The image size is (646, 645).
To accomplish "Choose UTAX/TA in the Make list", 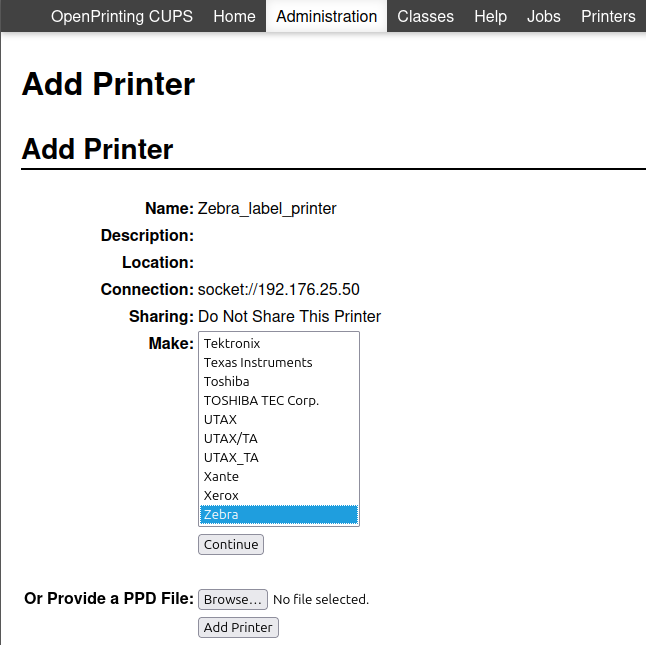I will tap(231, 439).
